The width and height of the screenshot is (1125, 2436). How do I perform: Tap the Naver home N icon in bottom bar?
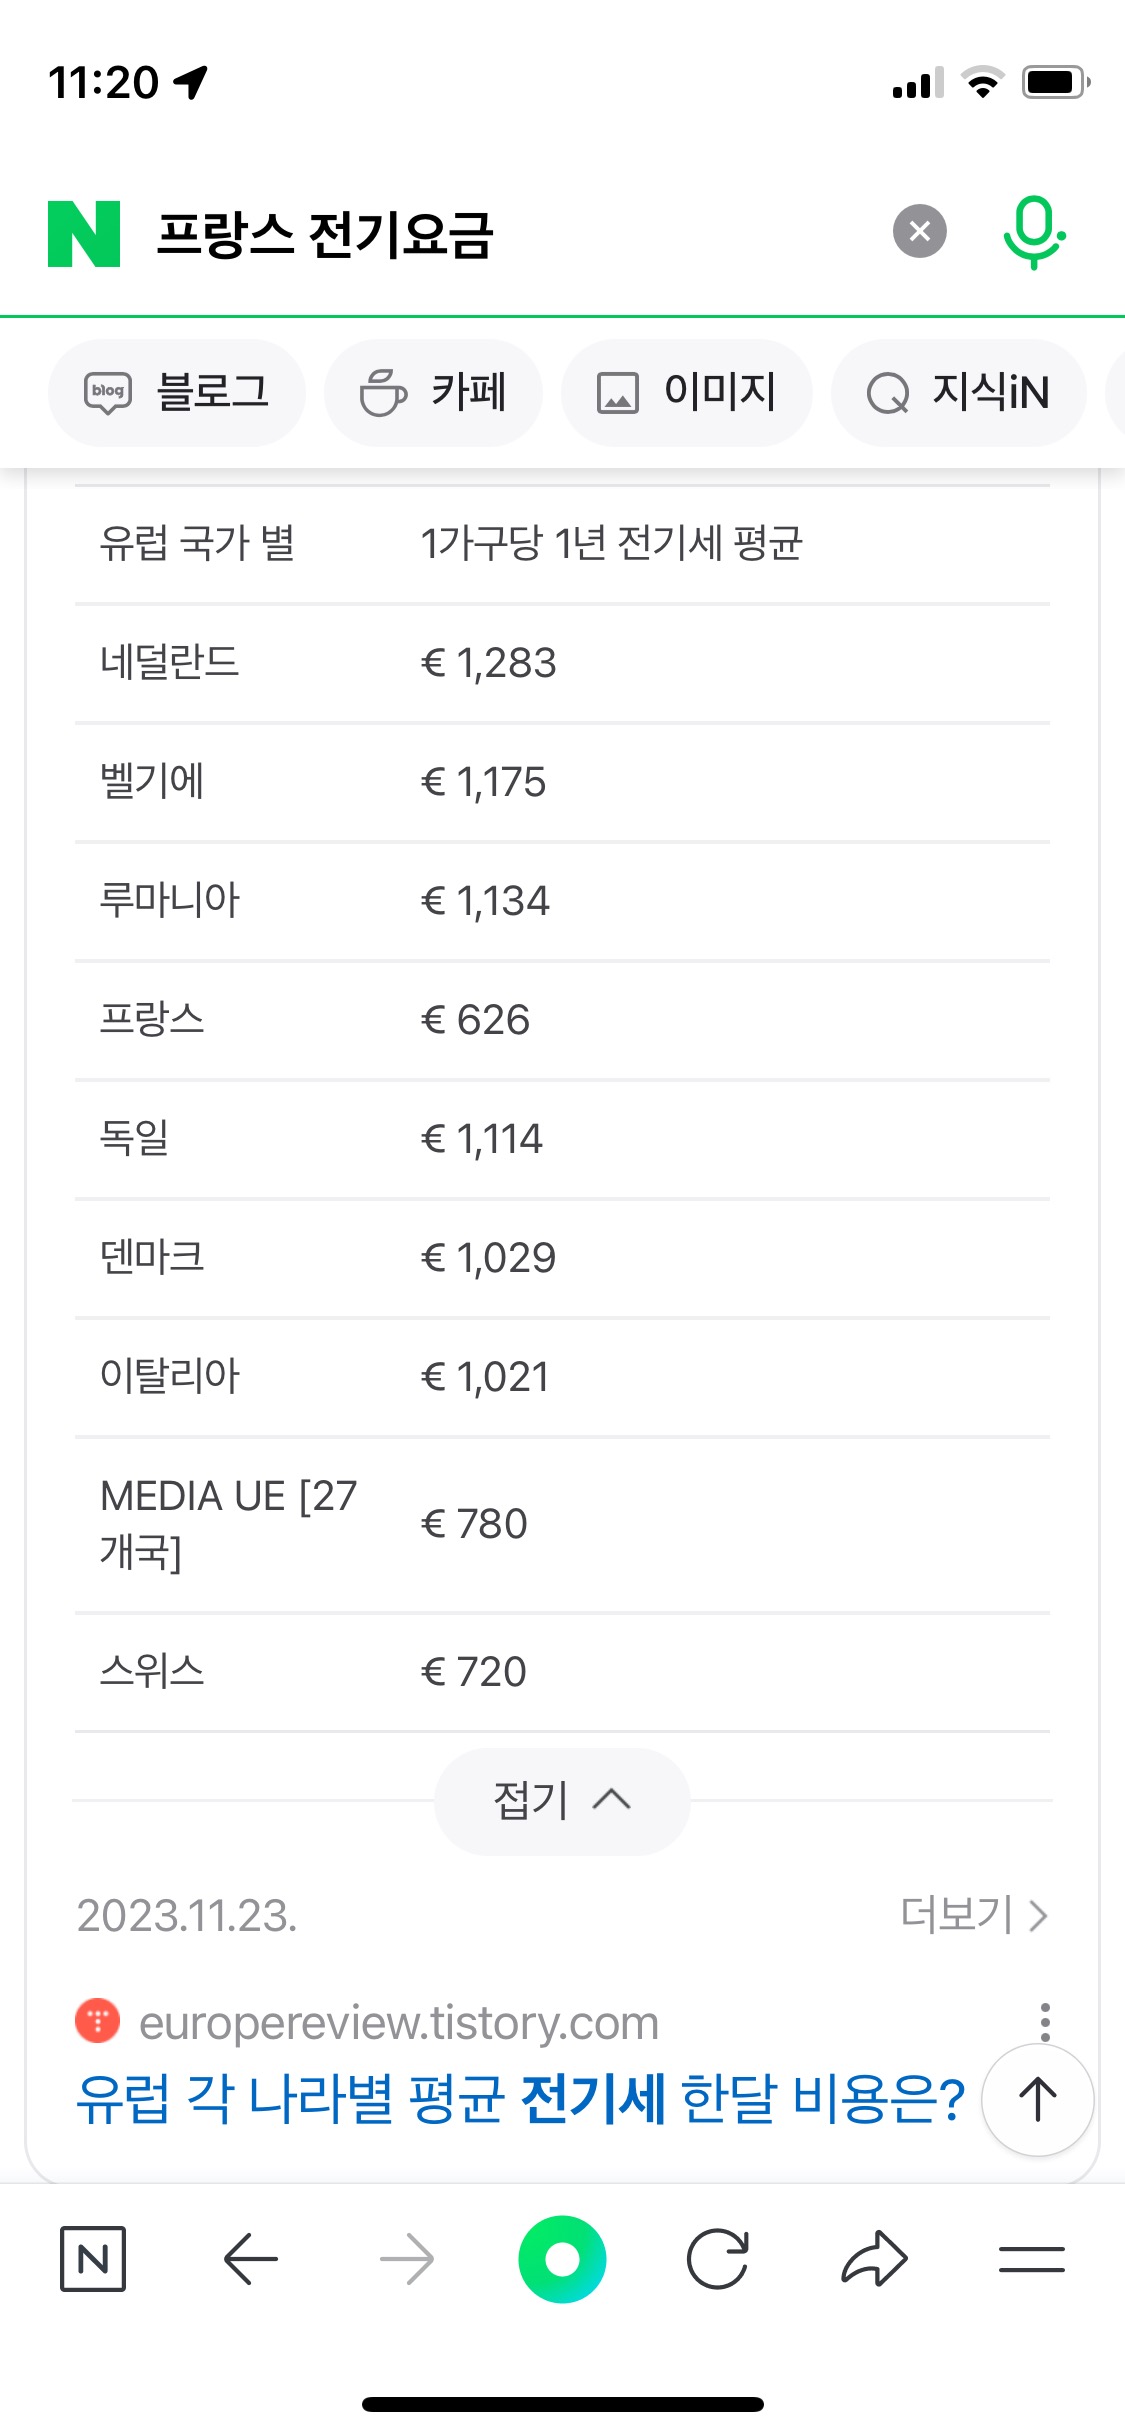click(x=93, y=2258)
